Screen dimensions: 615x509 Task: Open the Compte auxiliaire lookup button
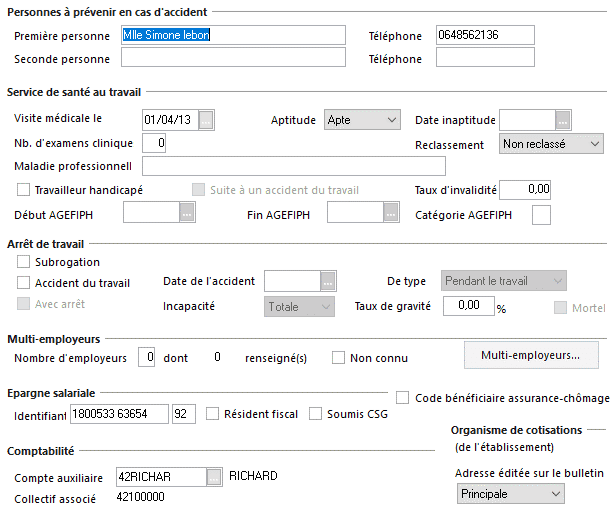(213, 477)
